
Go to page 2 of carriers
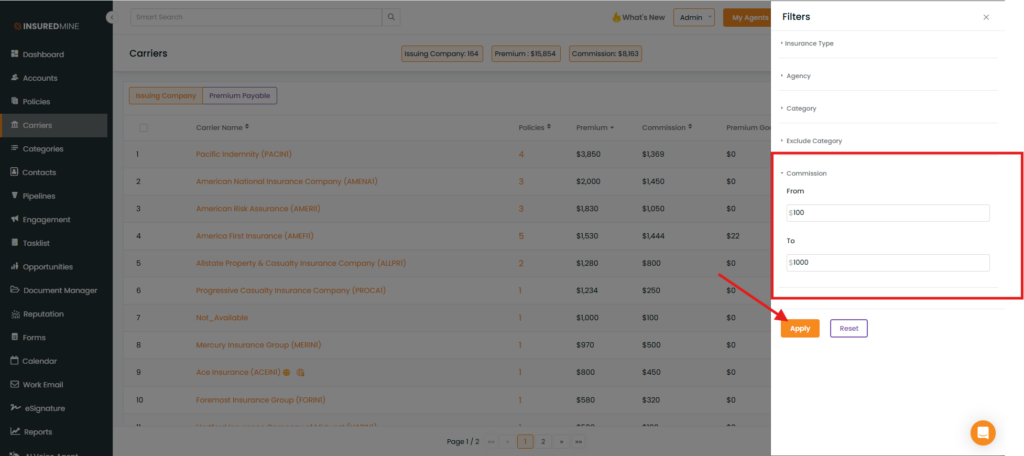543,442
